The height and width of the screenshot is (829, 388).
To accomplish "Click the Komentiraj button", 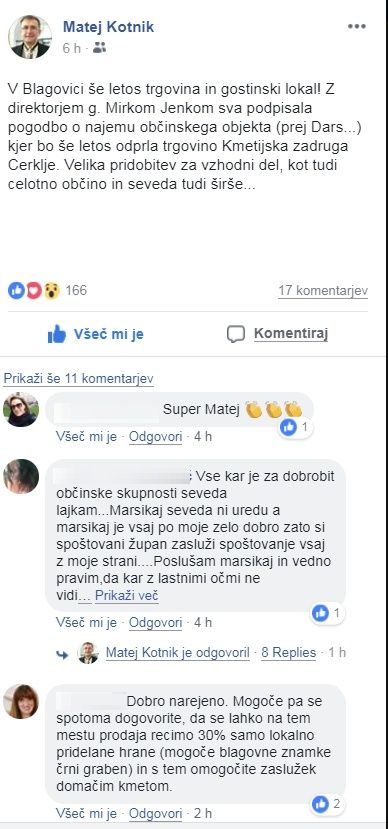I will (278, 334).
